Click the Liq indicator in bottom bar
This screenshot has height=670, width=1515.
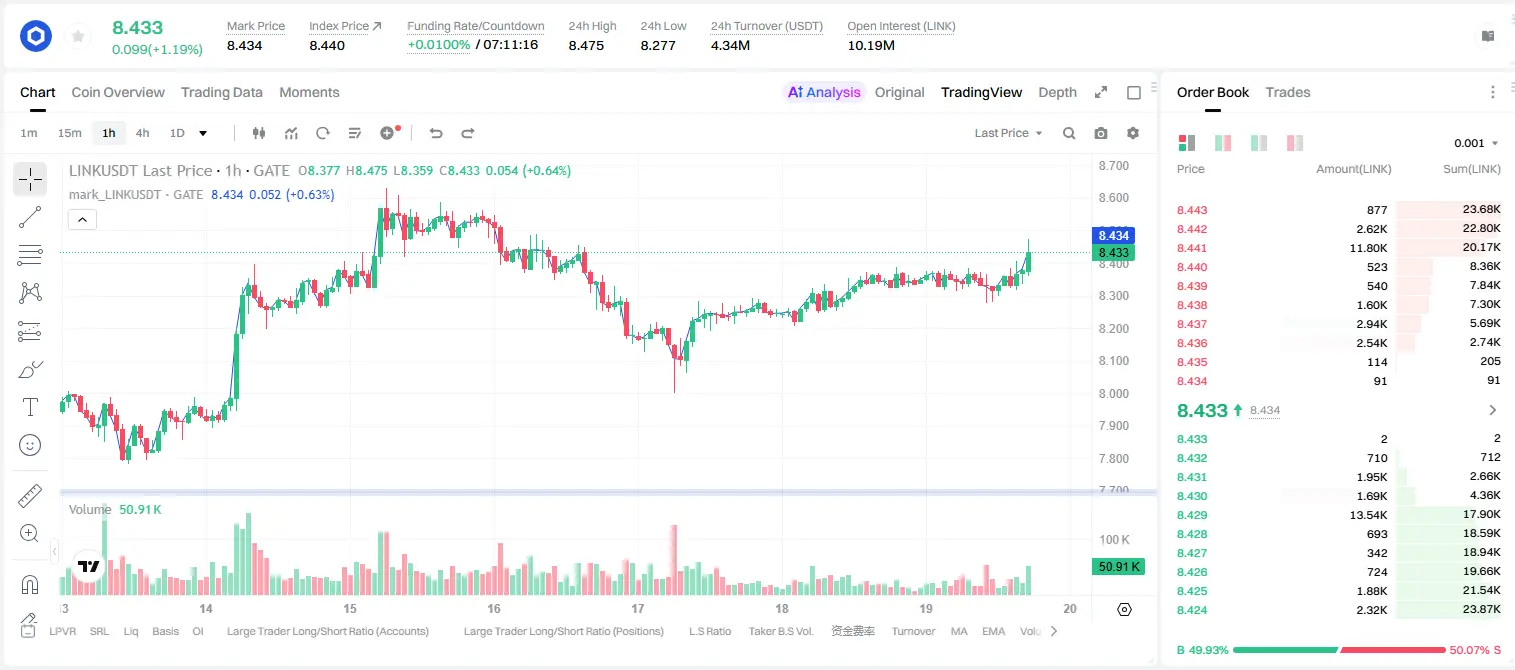tap(131, 631)
